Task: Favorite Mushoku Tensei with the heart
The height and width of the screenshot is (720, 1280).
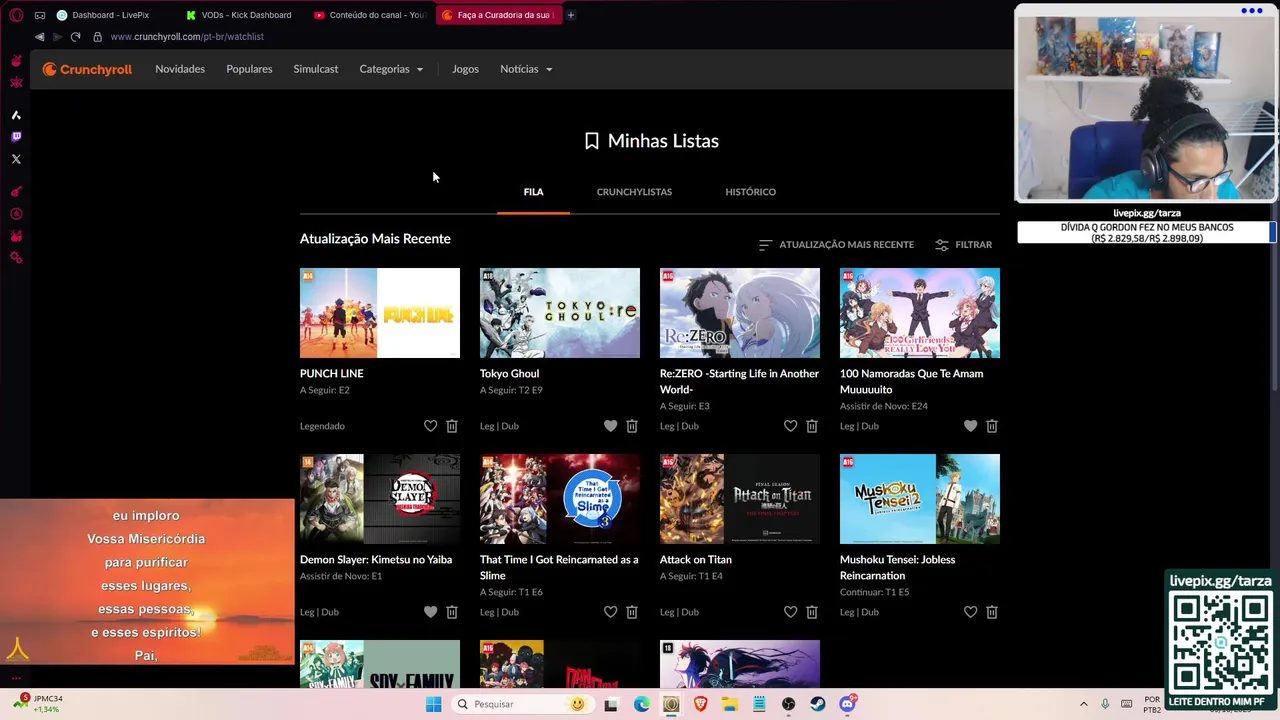Action: (x=971, y=612)
